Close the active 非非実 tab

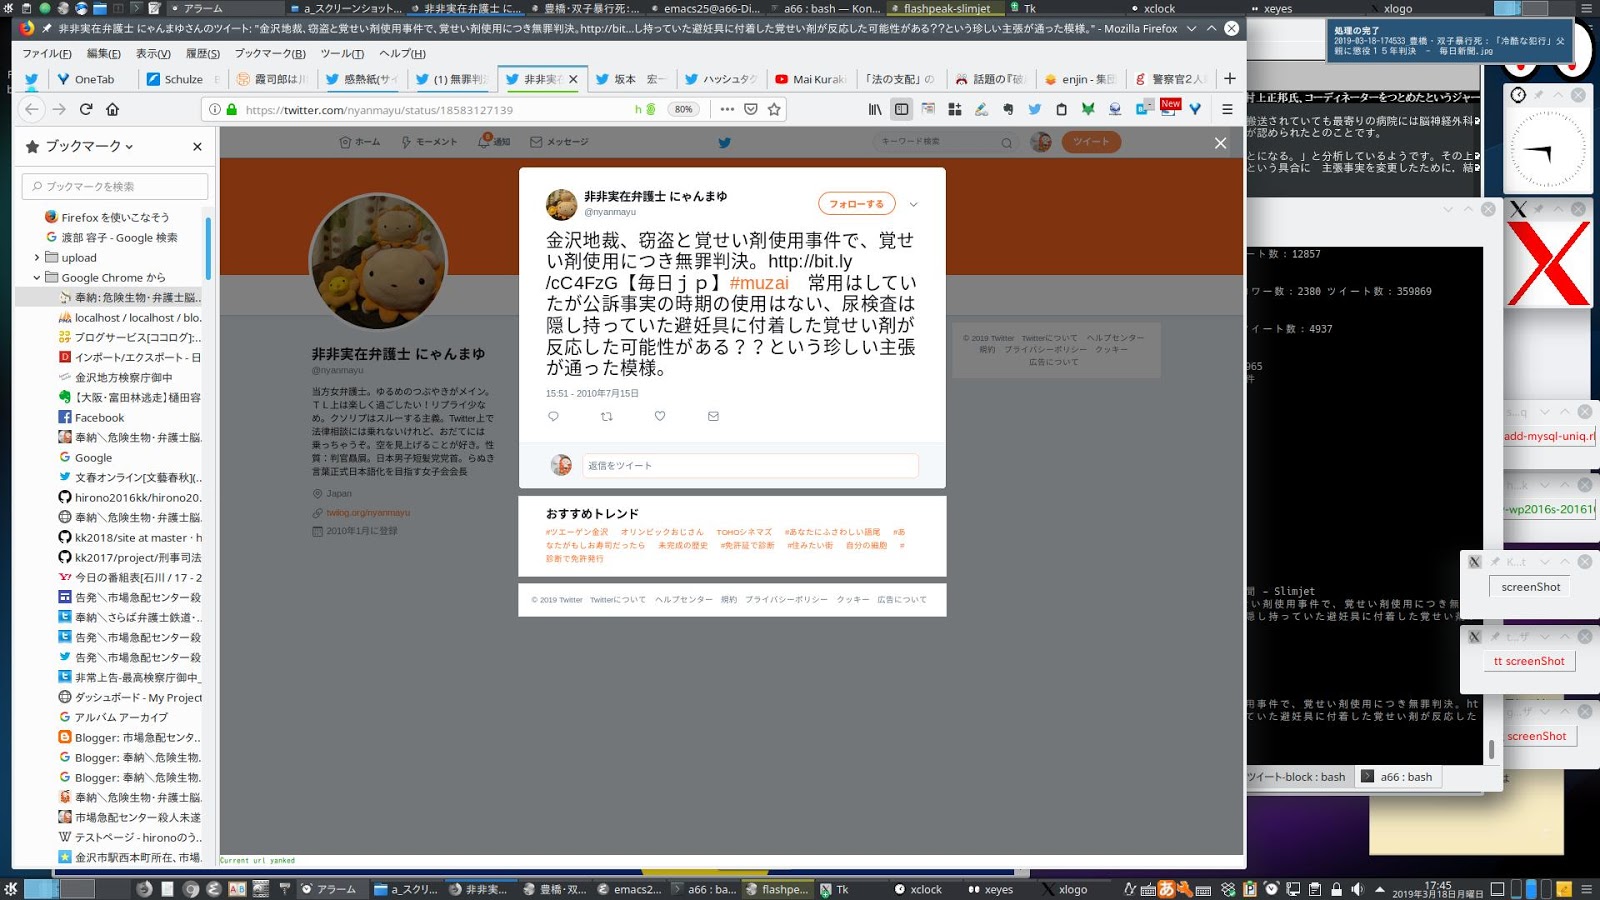(x=573, y=79)
